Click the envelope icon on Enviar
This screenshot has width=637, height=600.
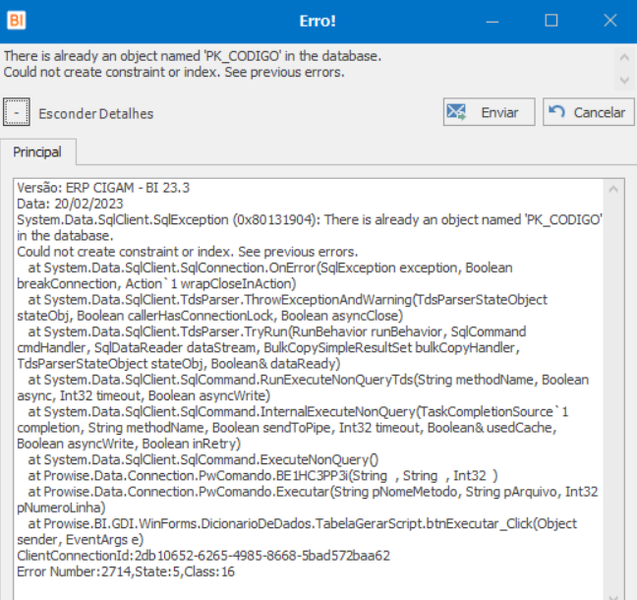click(456, 112)
